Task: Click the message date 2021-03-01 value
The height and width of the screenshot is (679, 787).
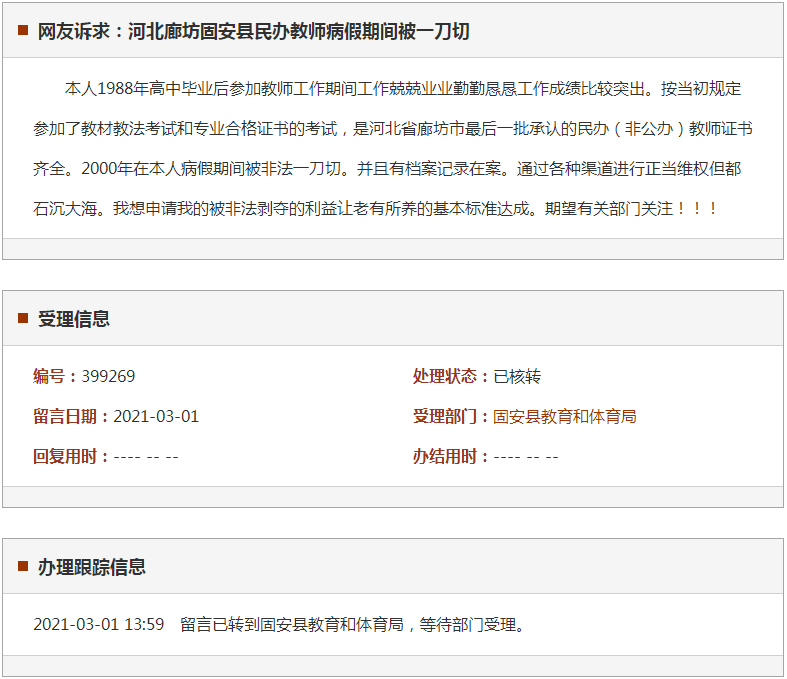Action: [x=156, y=416]
